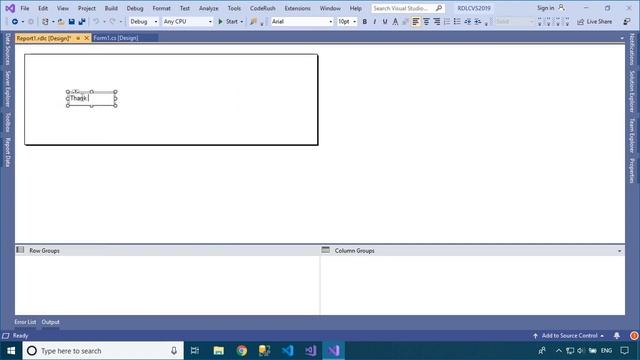Click Add to Source Control
This screenshot has width=640, height=360.
(569, 336)
